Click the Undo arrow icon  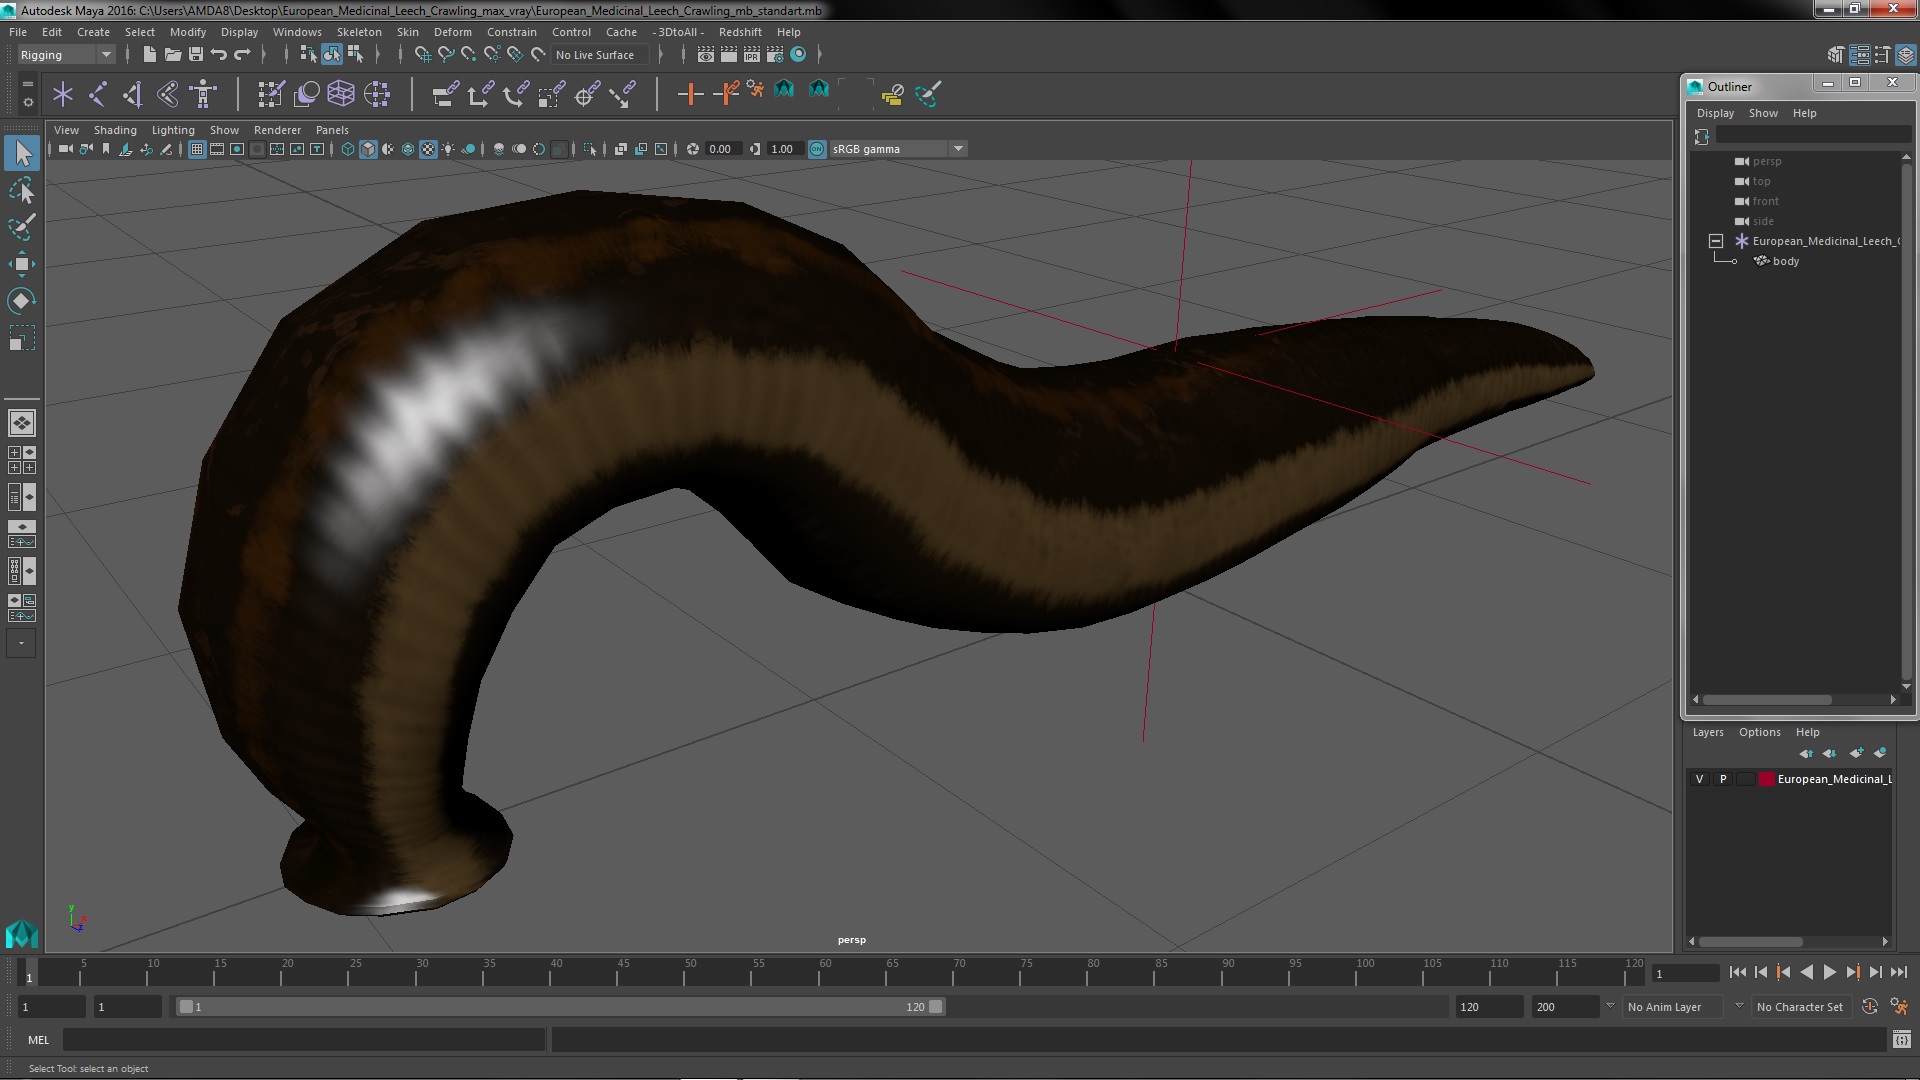tap(219, 54)
